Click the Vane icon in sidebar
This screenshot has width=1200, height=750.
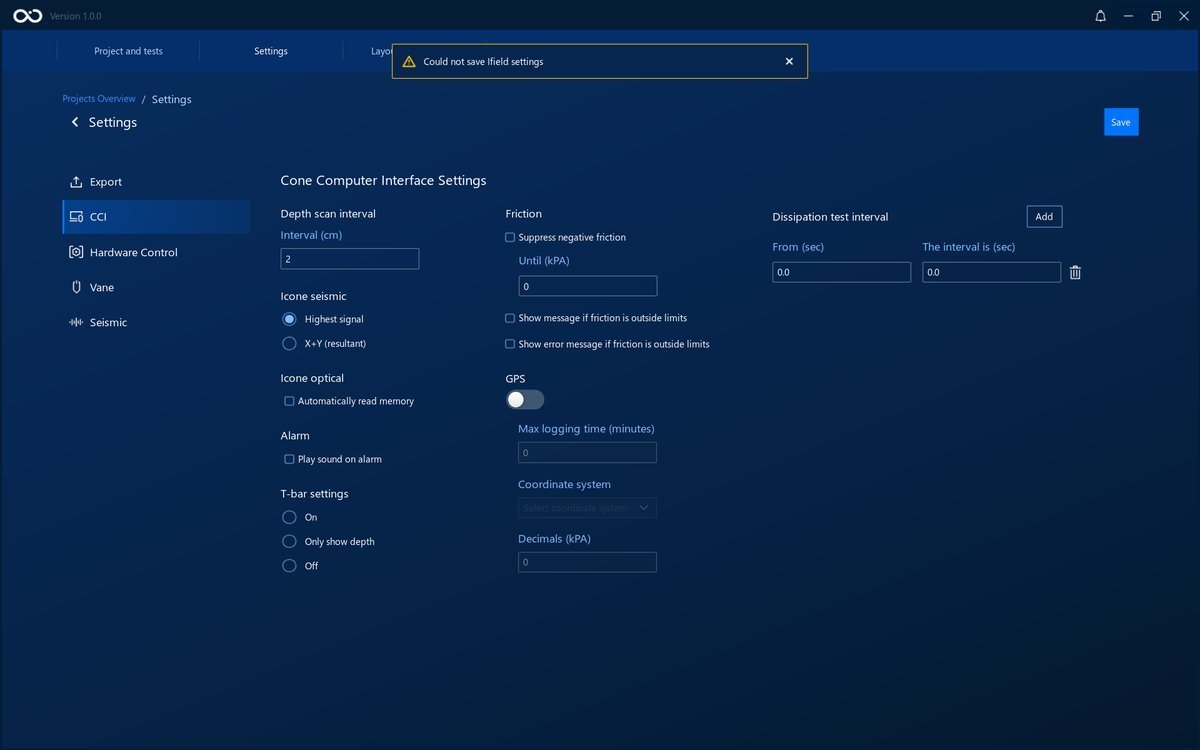(x=76, y=287)
